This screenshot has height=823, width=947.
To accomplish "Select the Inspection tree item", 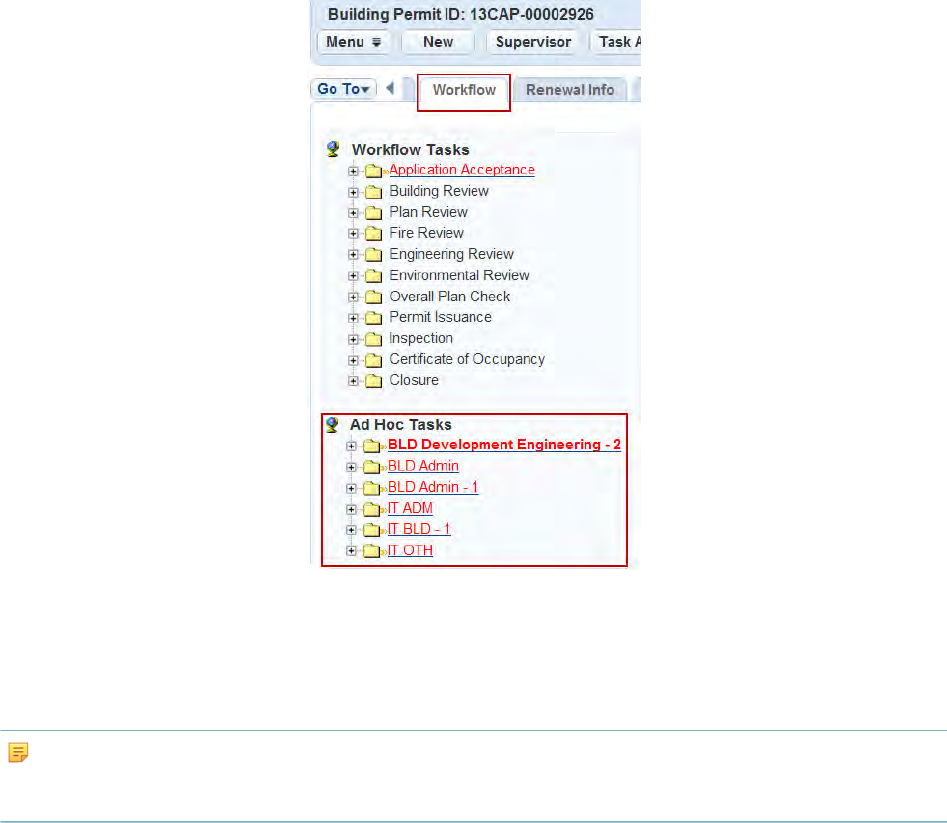I will click(421, 338).
